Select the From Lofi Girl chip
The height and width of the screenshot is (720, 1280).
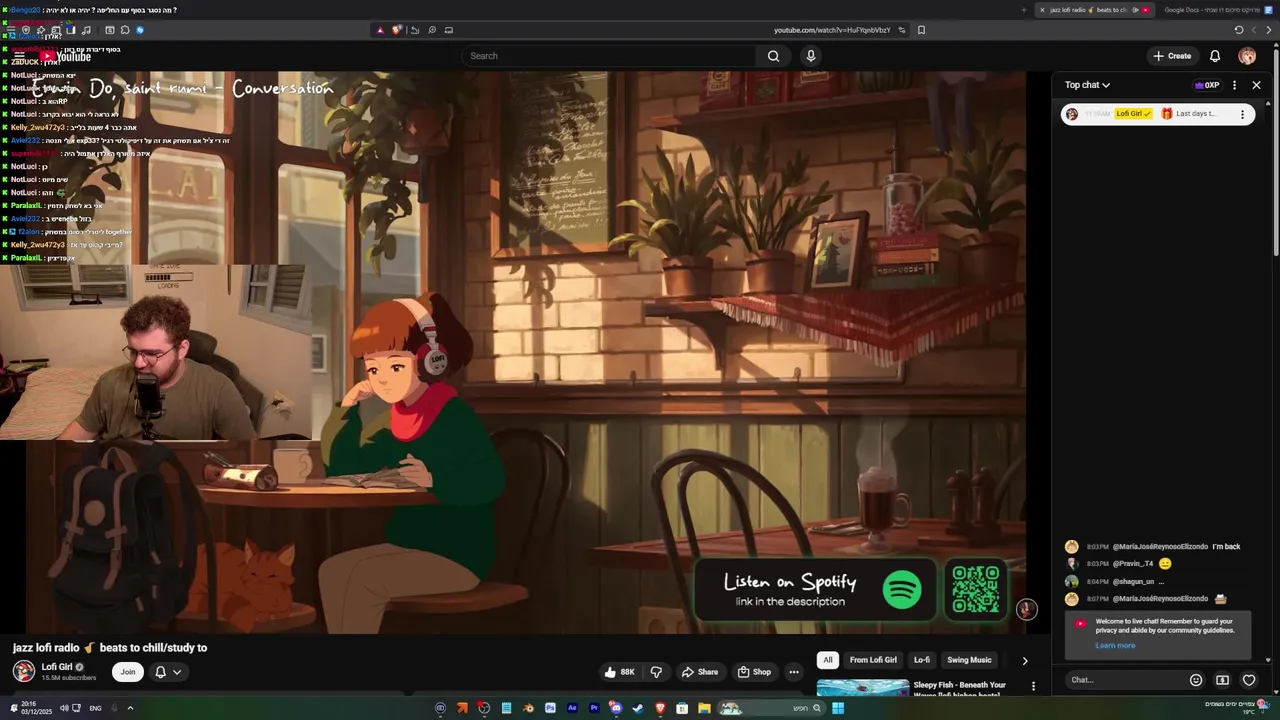coord(873,660)
